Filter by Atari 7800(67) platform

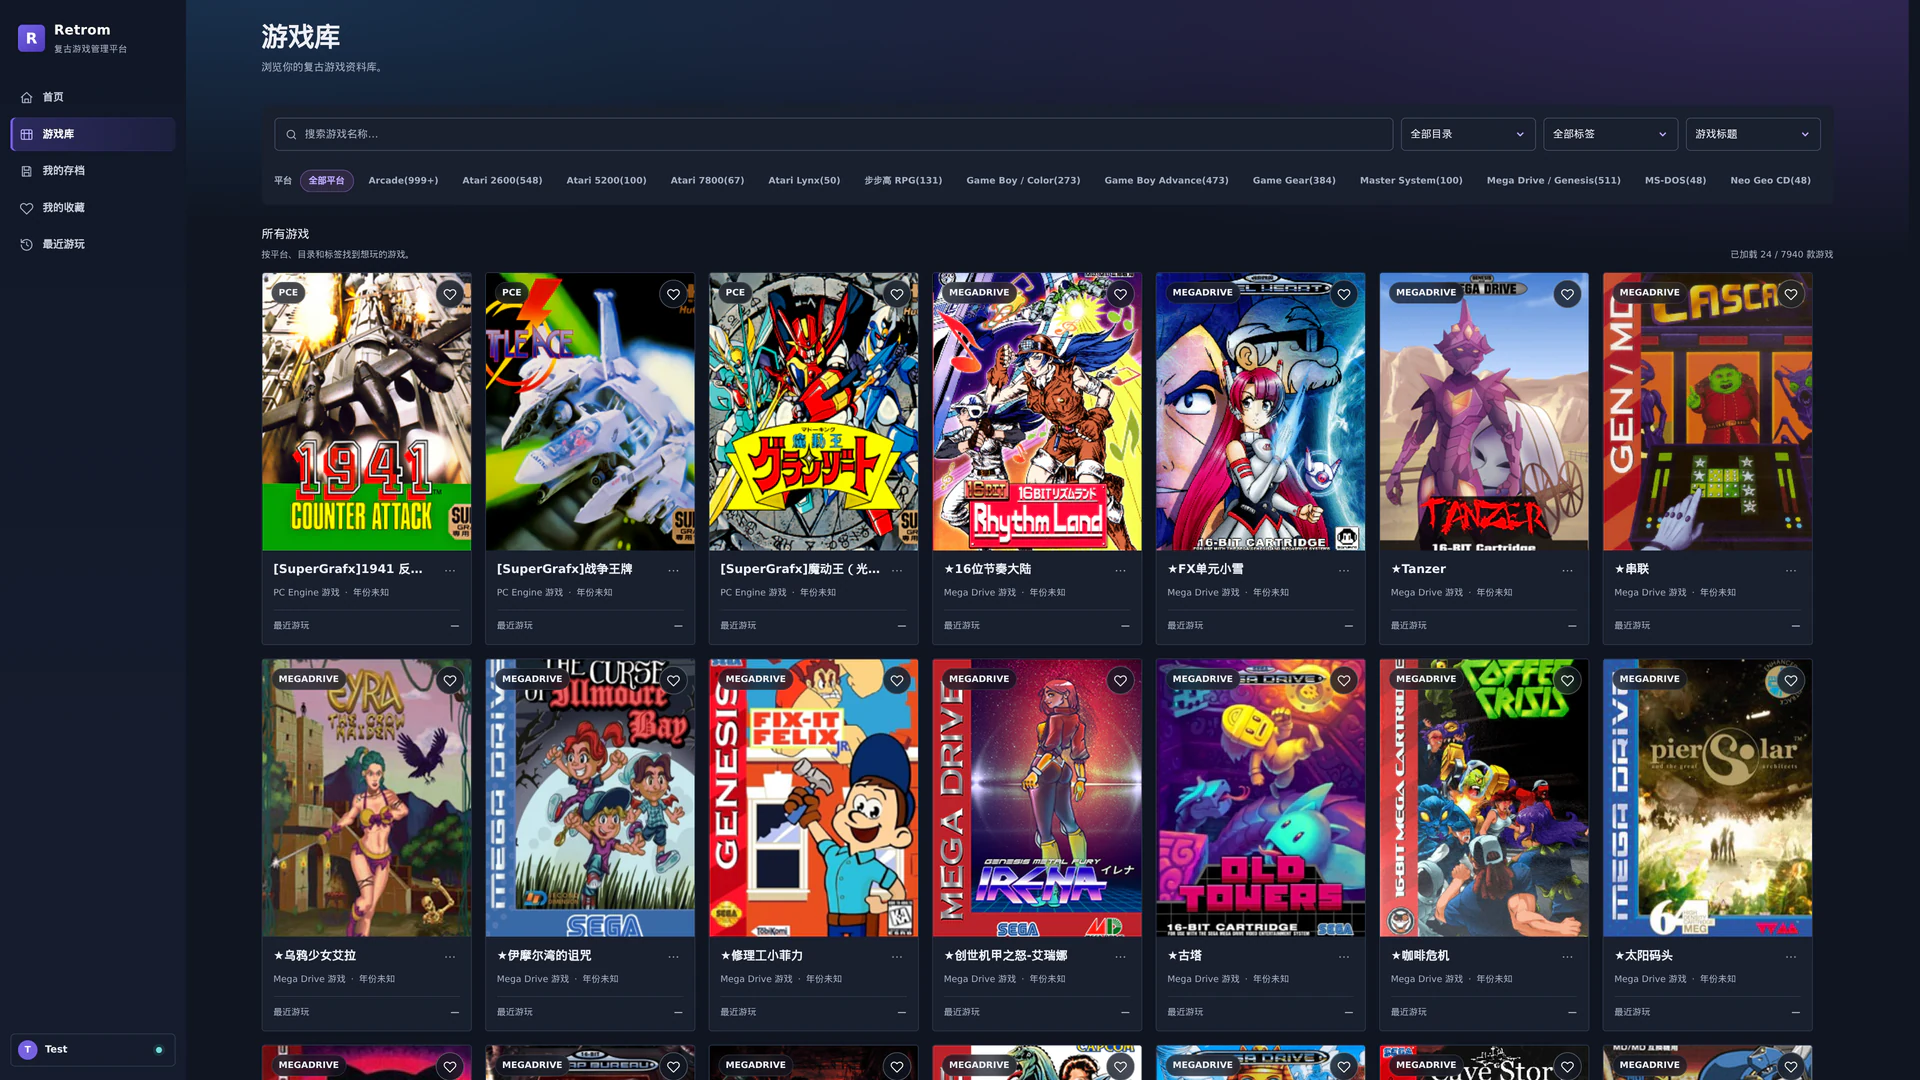pyautogui.click(x=707, y=181)
